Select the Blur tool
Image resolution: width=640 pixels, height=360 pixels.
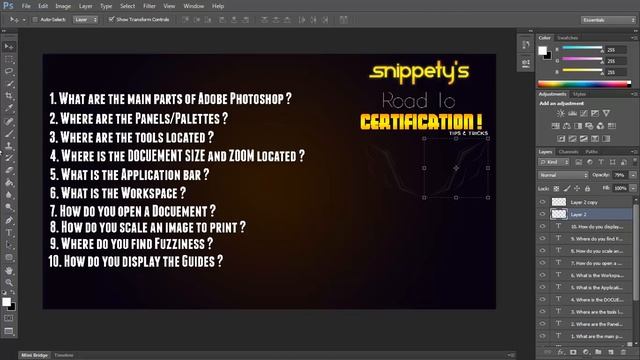tap(9, 195)
